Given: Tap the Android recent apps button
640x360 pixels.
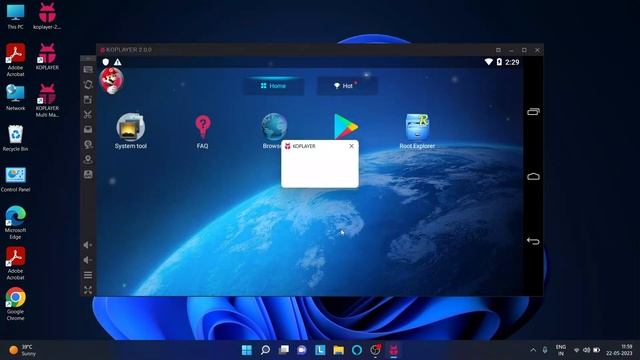Looking at the screenshot, I should [x=533, y=111].
